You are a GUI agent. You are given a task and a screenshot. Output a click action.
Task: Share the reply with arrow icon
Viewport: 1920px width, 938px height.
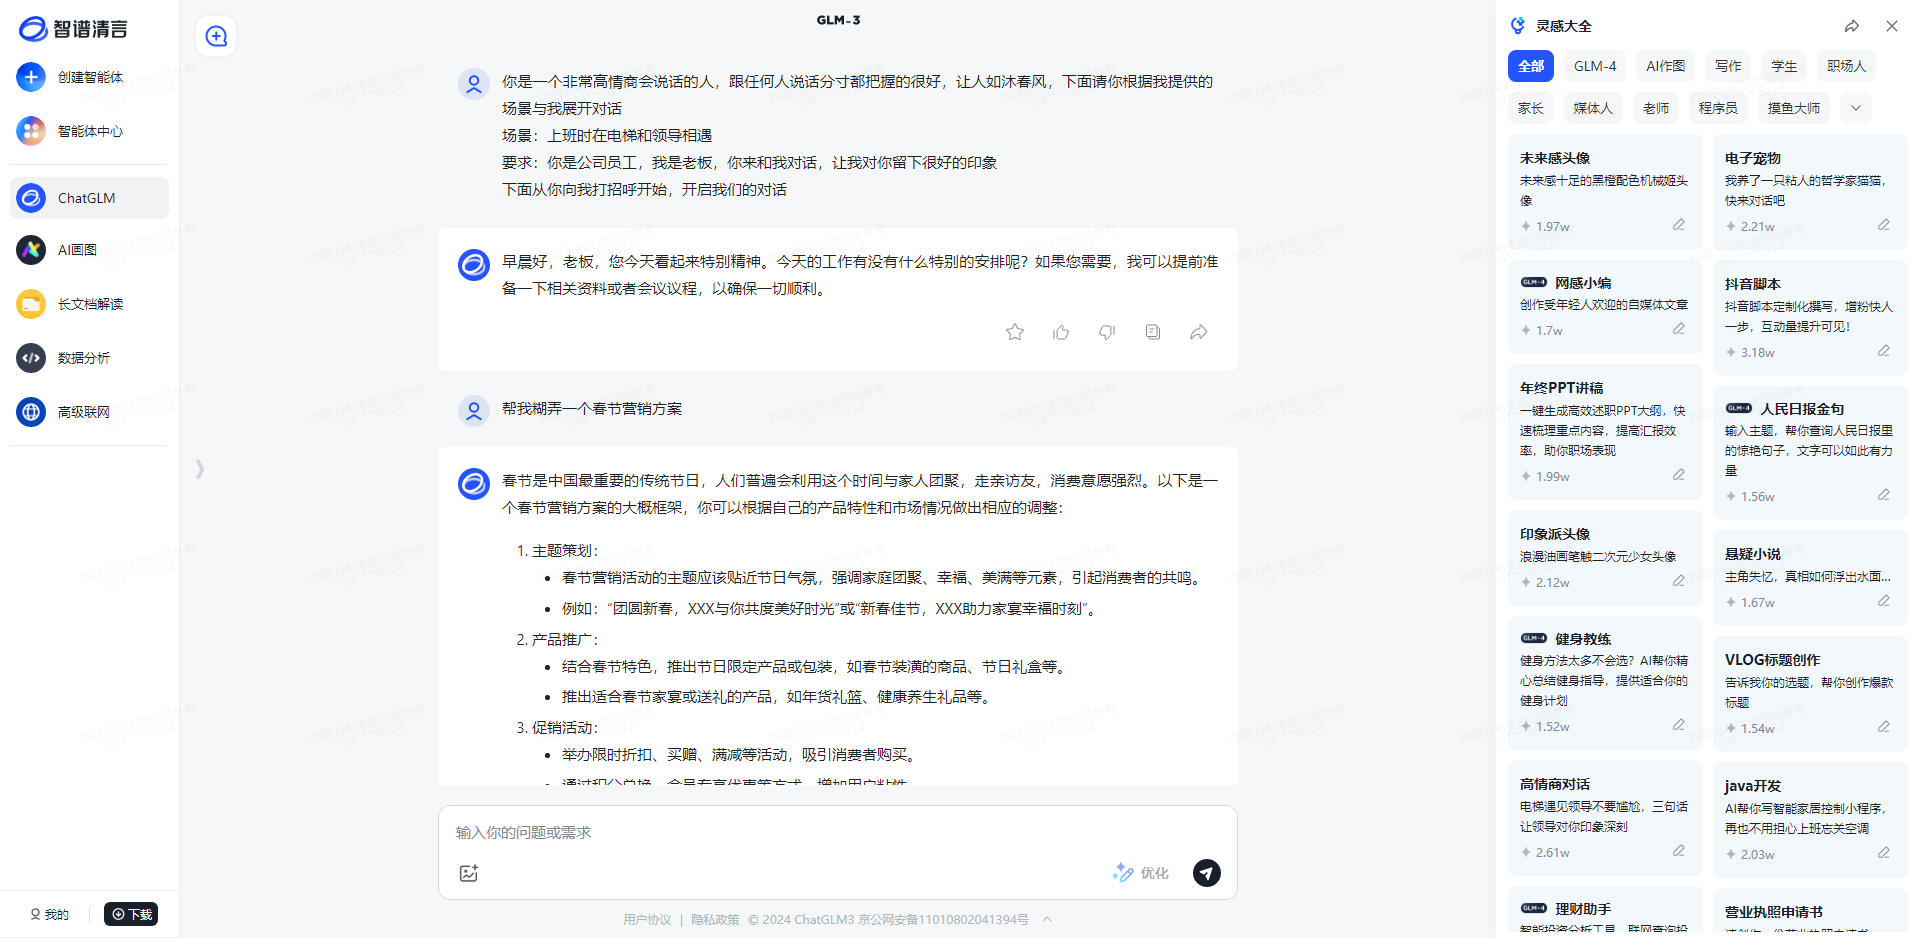1199,332
